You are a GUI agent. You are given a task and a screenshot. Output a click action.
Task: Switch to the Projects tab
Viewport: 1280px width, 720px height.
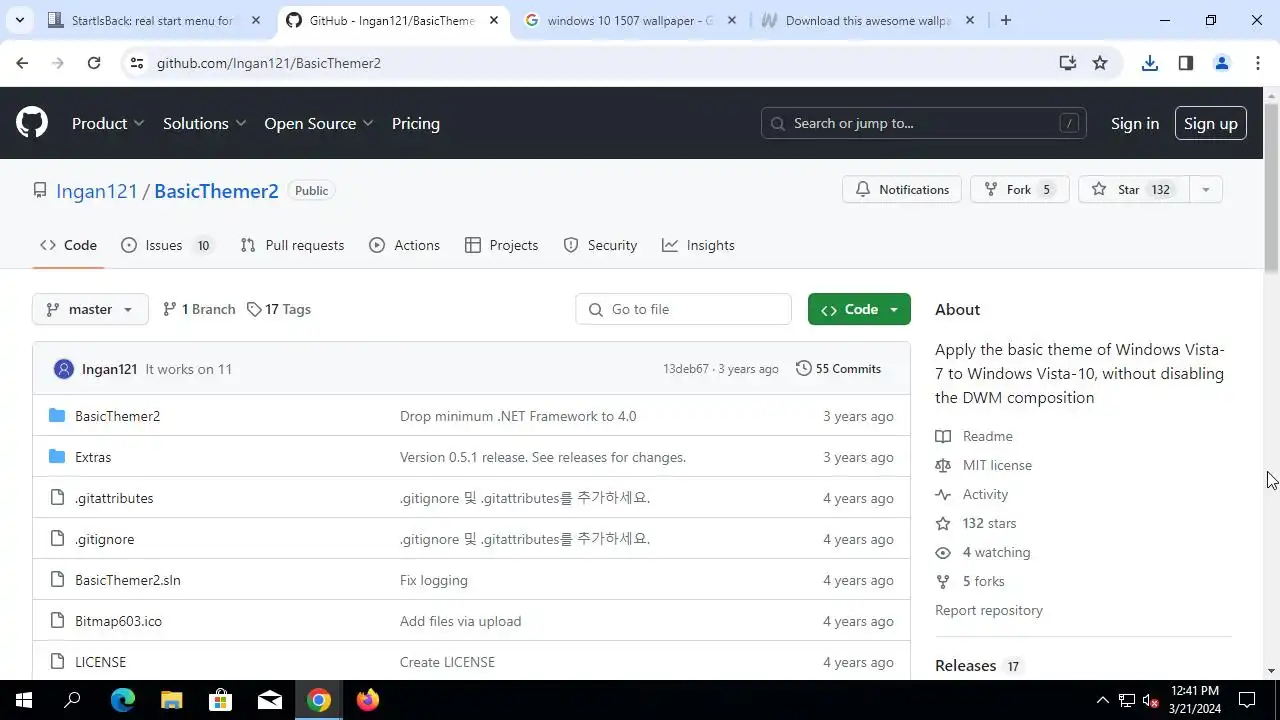501,245
